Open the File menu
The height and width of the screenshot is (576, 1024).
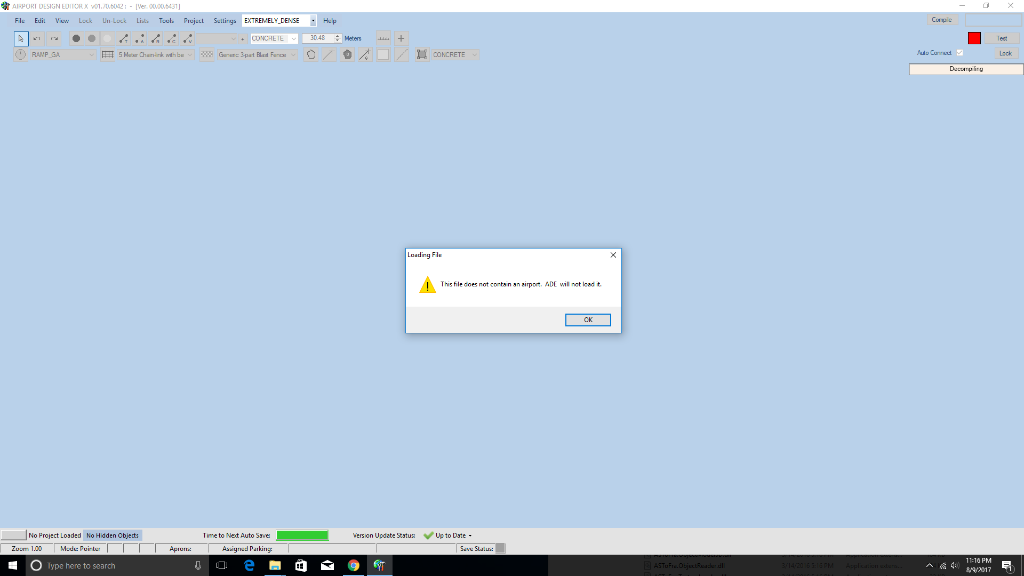tap(19, 20)
